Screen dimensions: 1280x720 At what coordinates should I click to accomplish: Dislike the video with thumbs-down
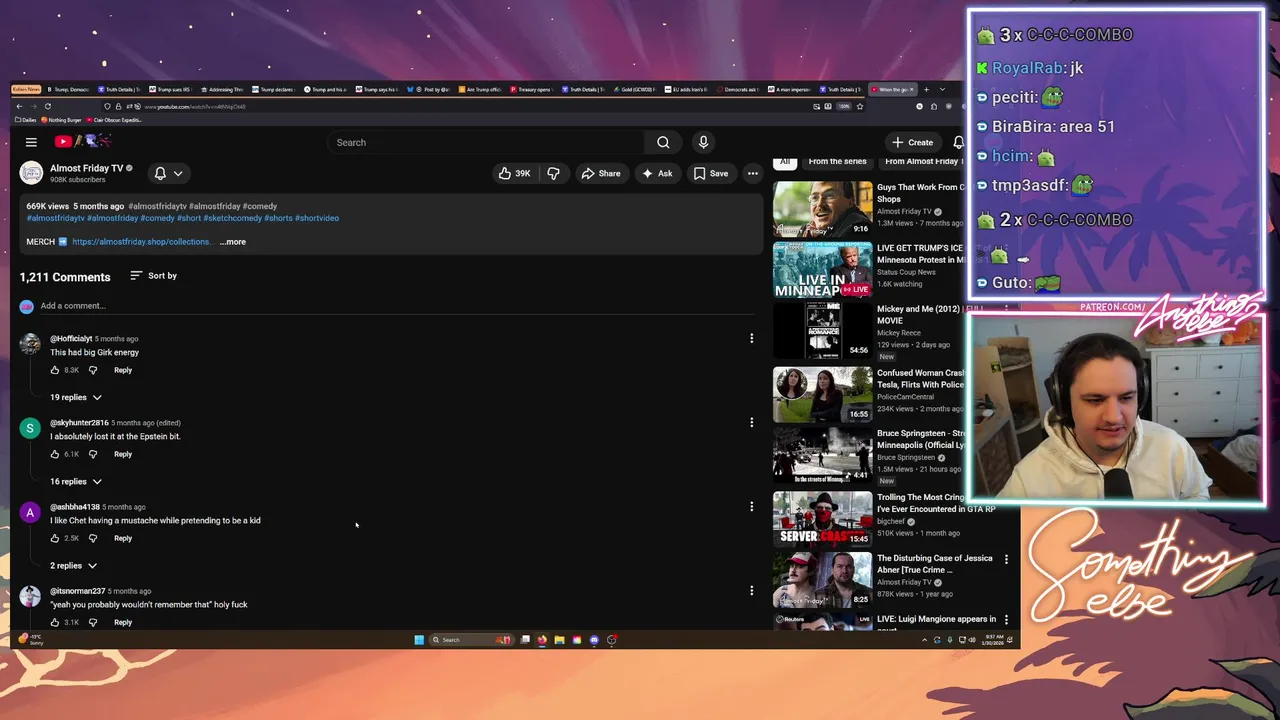553,173
